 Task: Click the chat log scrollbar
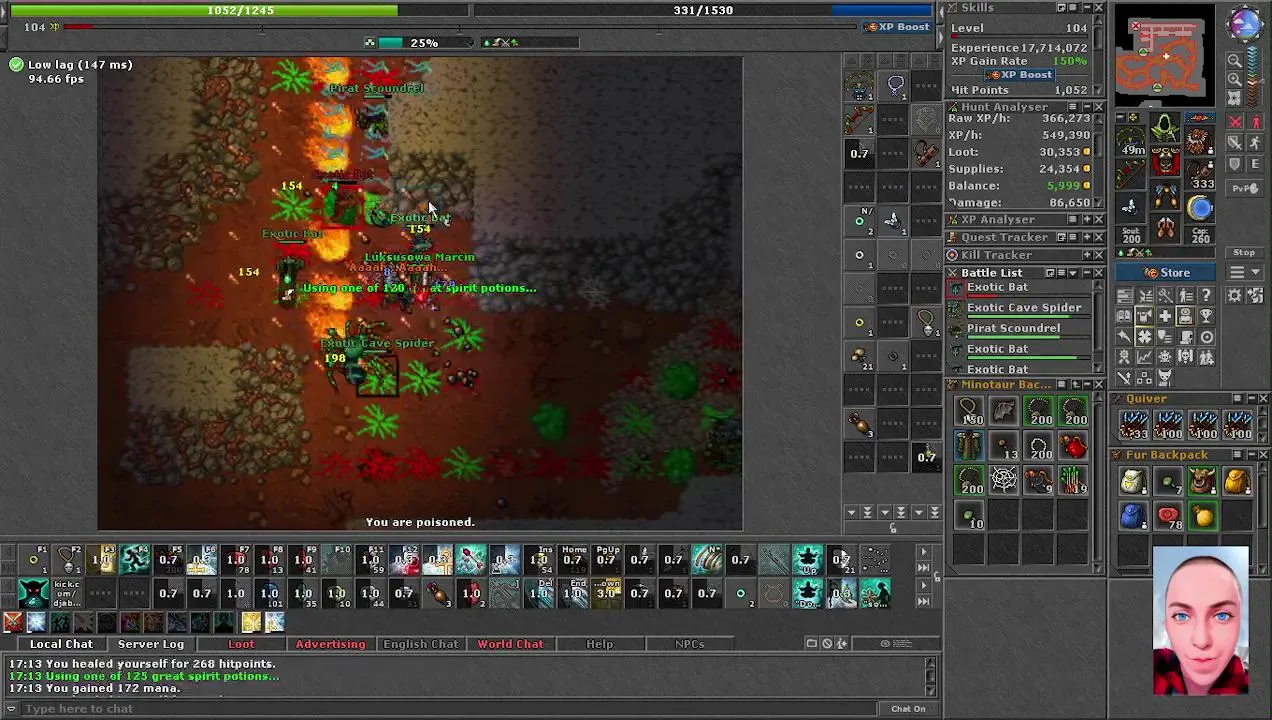click(x=931, y=676)
